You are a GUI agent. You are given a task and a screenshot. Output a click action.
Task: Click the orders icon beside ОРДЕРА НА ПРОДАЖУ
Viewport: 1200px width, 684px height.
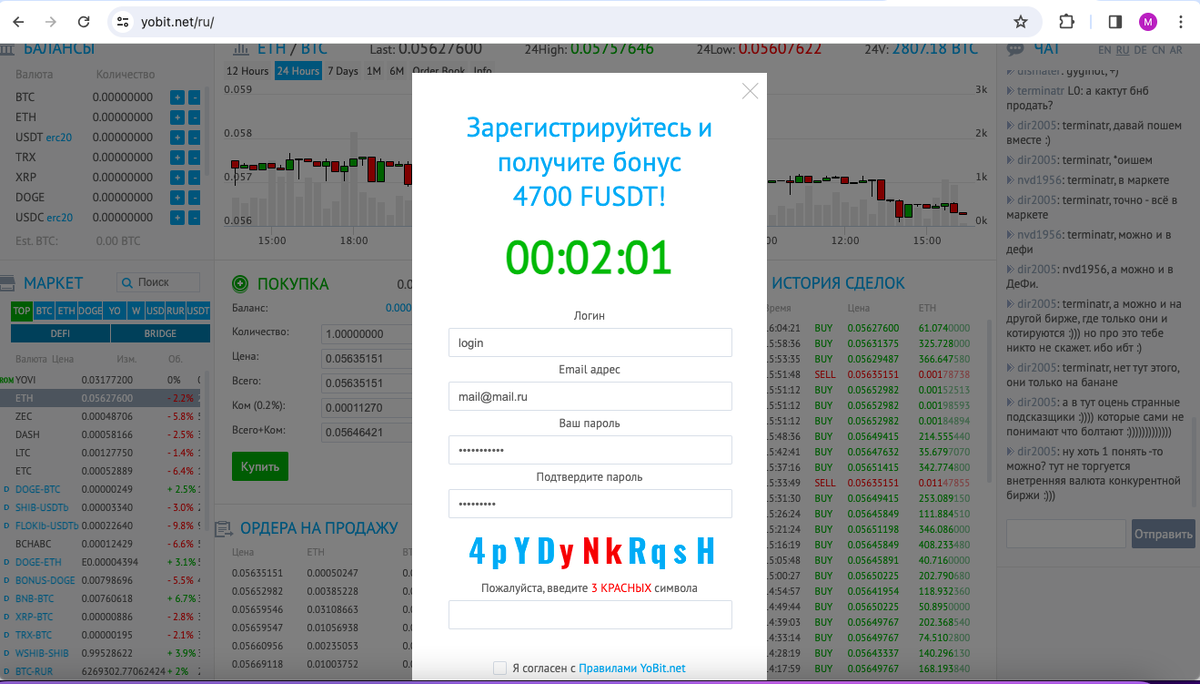click(223, 528)
